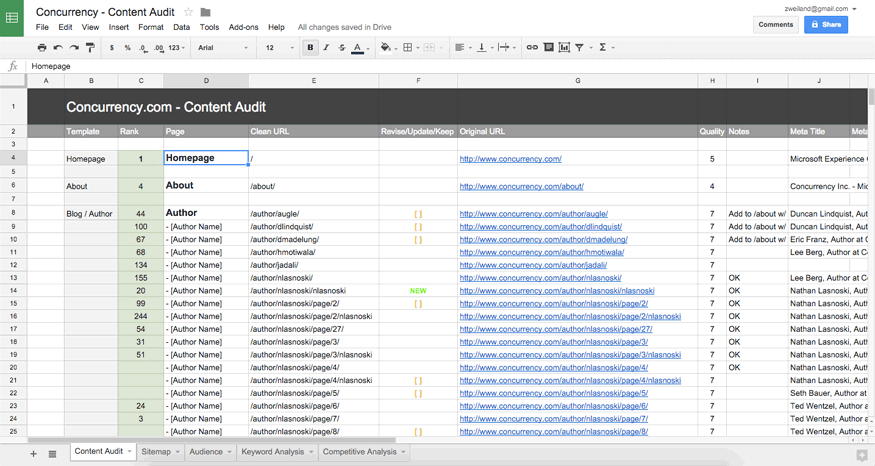Viewport: 875px width, 466px height.
Task: Open the 123 number formats dropdown
Action: click(176, 47)
